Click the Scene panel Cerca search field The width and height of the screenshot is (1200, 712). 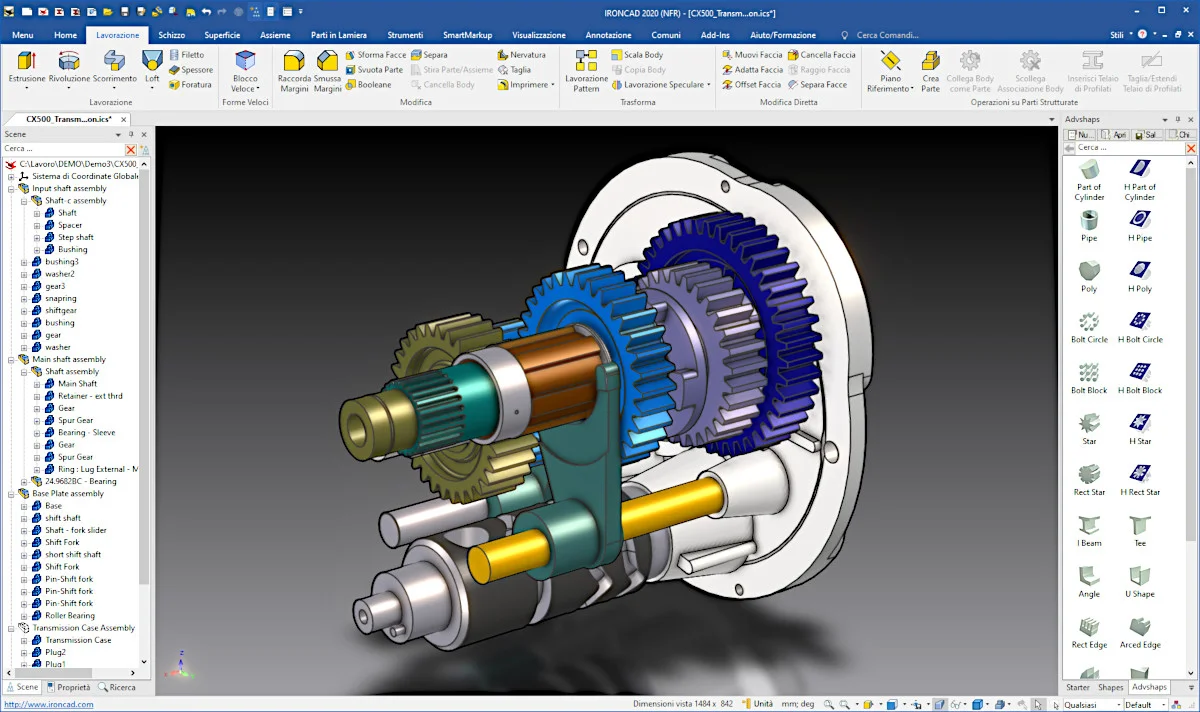[62, 149]
